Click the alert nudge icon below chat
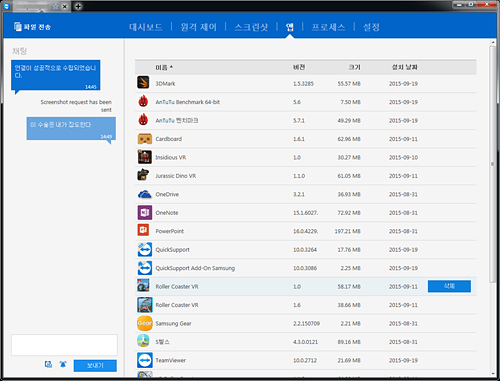 point(63,364)
